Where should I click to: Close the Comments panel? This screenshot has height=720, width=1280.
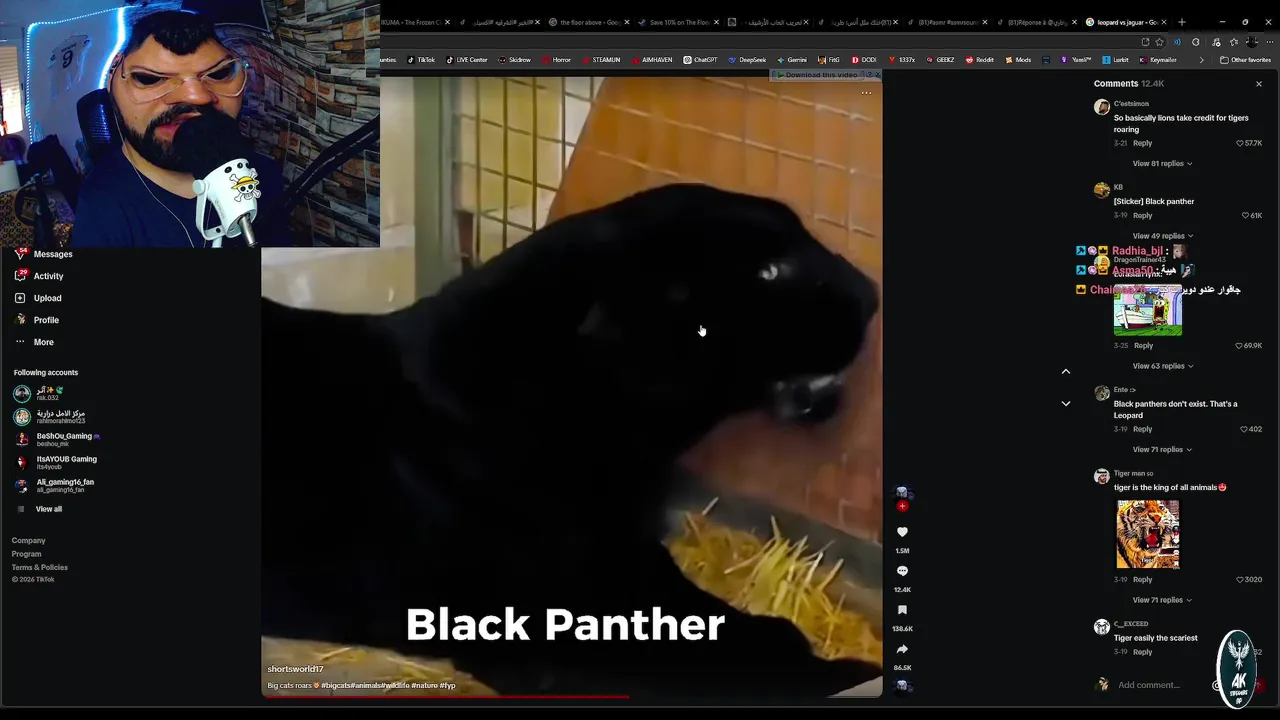[x=1259, y=84]
